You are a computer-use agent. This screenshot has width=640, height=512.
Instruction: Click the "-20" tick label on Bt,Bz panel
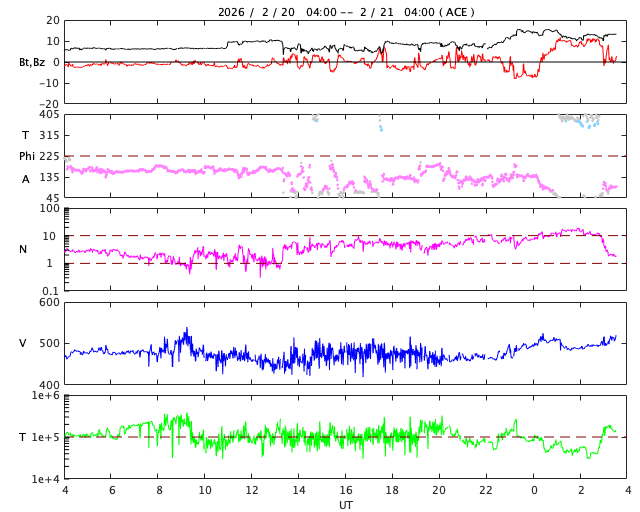(x=46, y=103)
